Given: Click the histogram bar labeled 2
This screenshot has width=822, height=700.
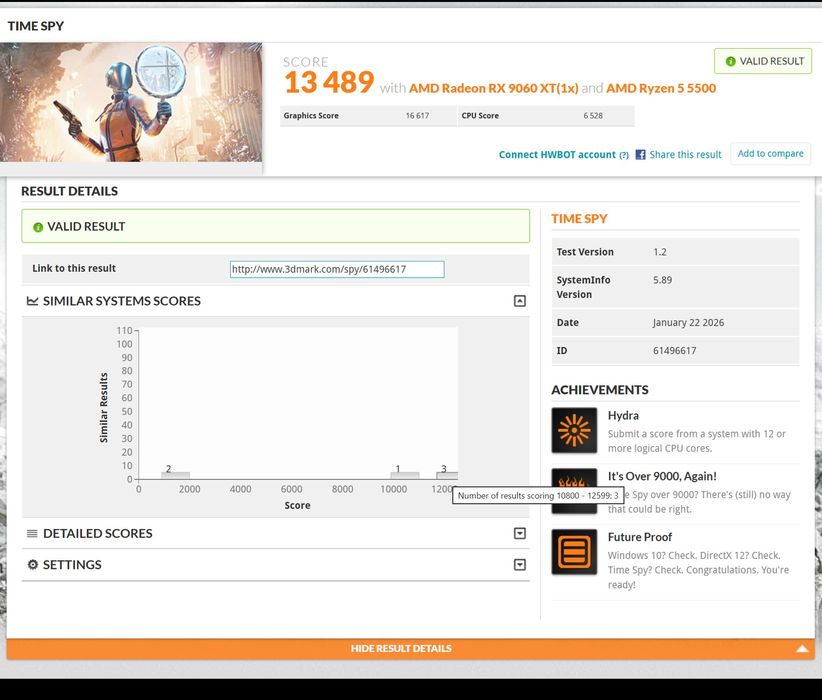Looking at the screenshot, I should (176, 476).
